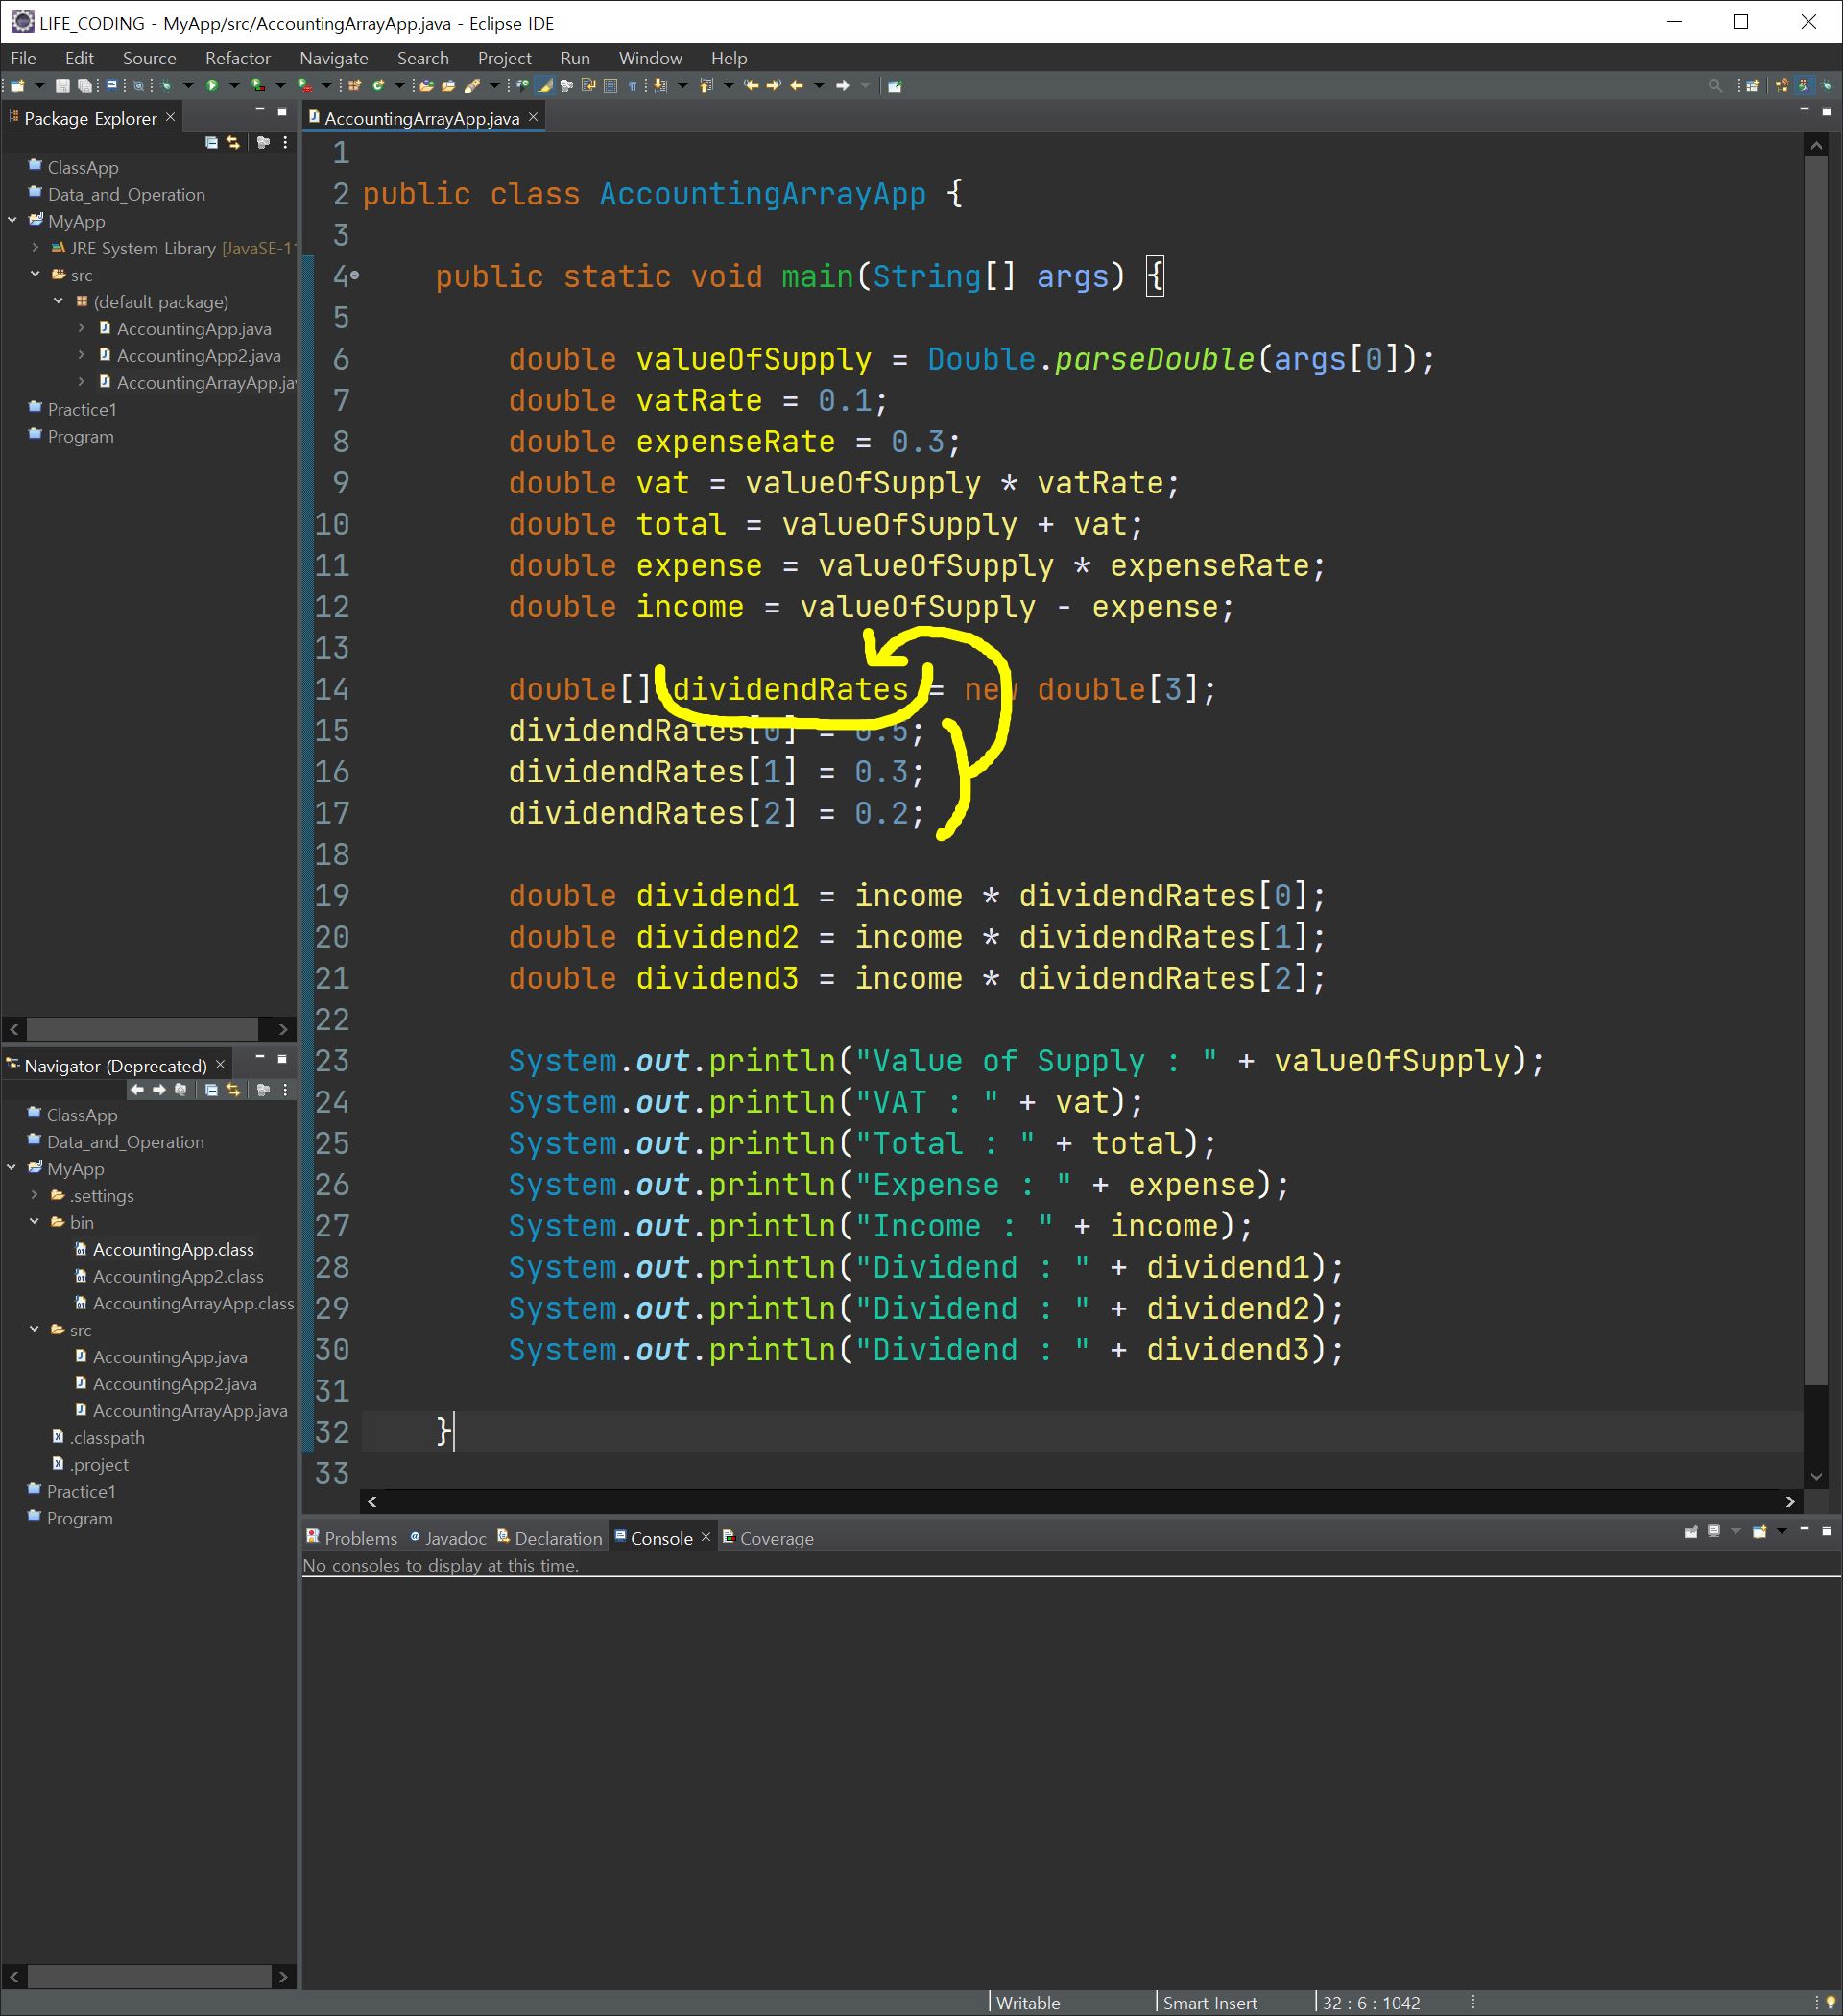Switch to the Problems tab
Screen dimensions: 1843x2016
pyautogui.click(x=359, y=1538)
